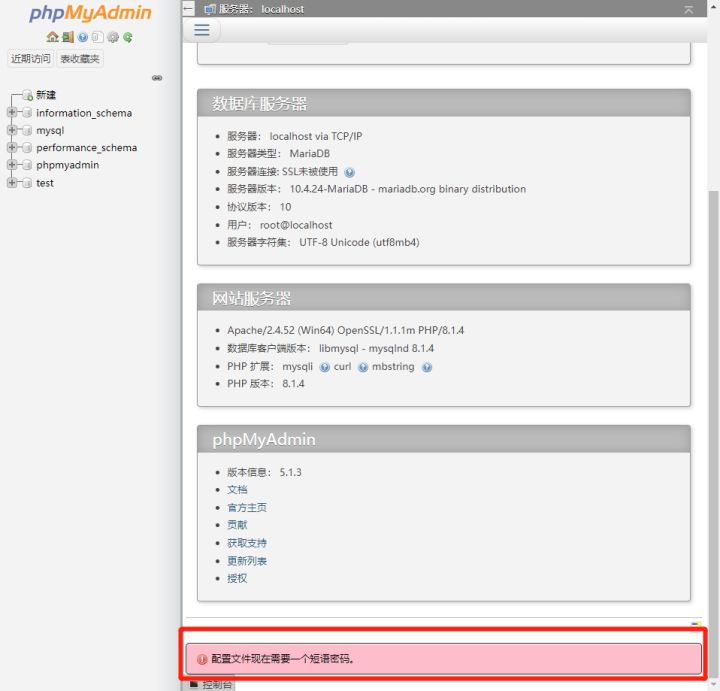720x691 pixels.
Task: Click the 10.4.24-MariaDB version text
Action: click(x=408, y=189)
